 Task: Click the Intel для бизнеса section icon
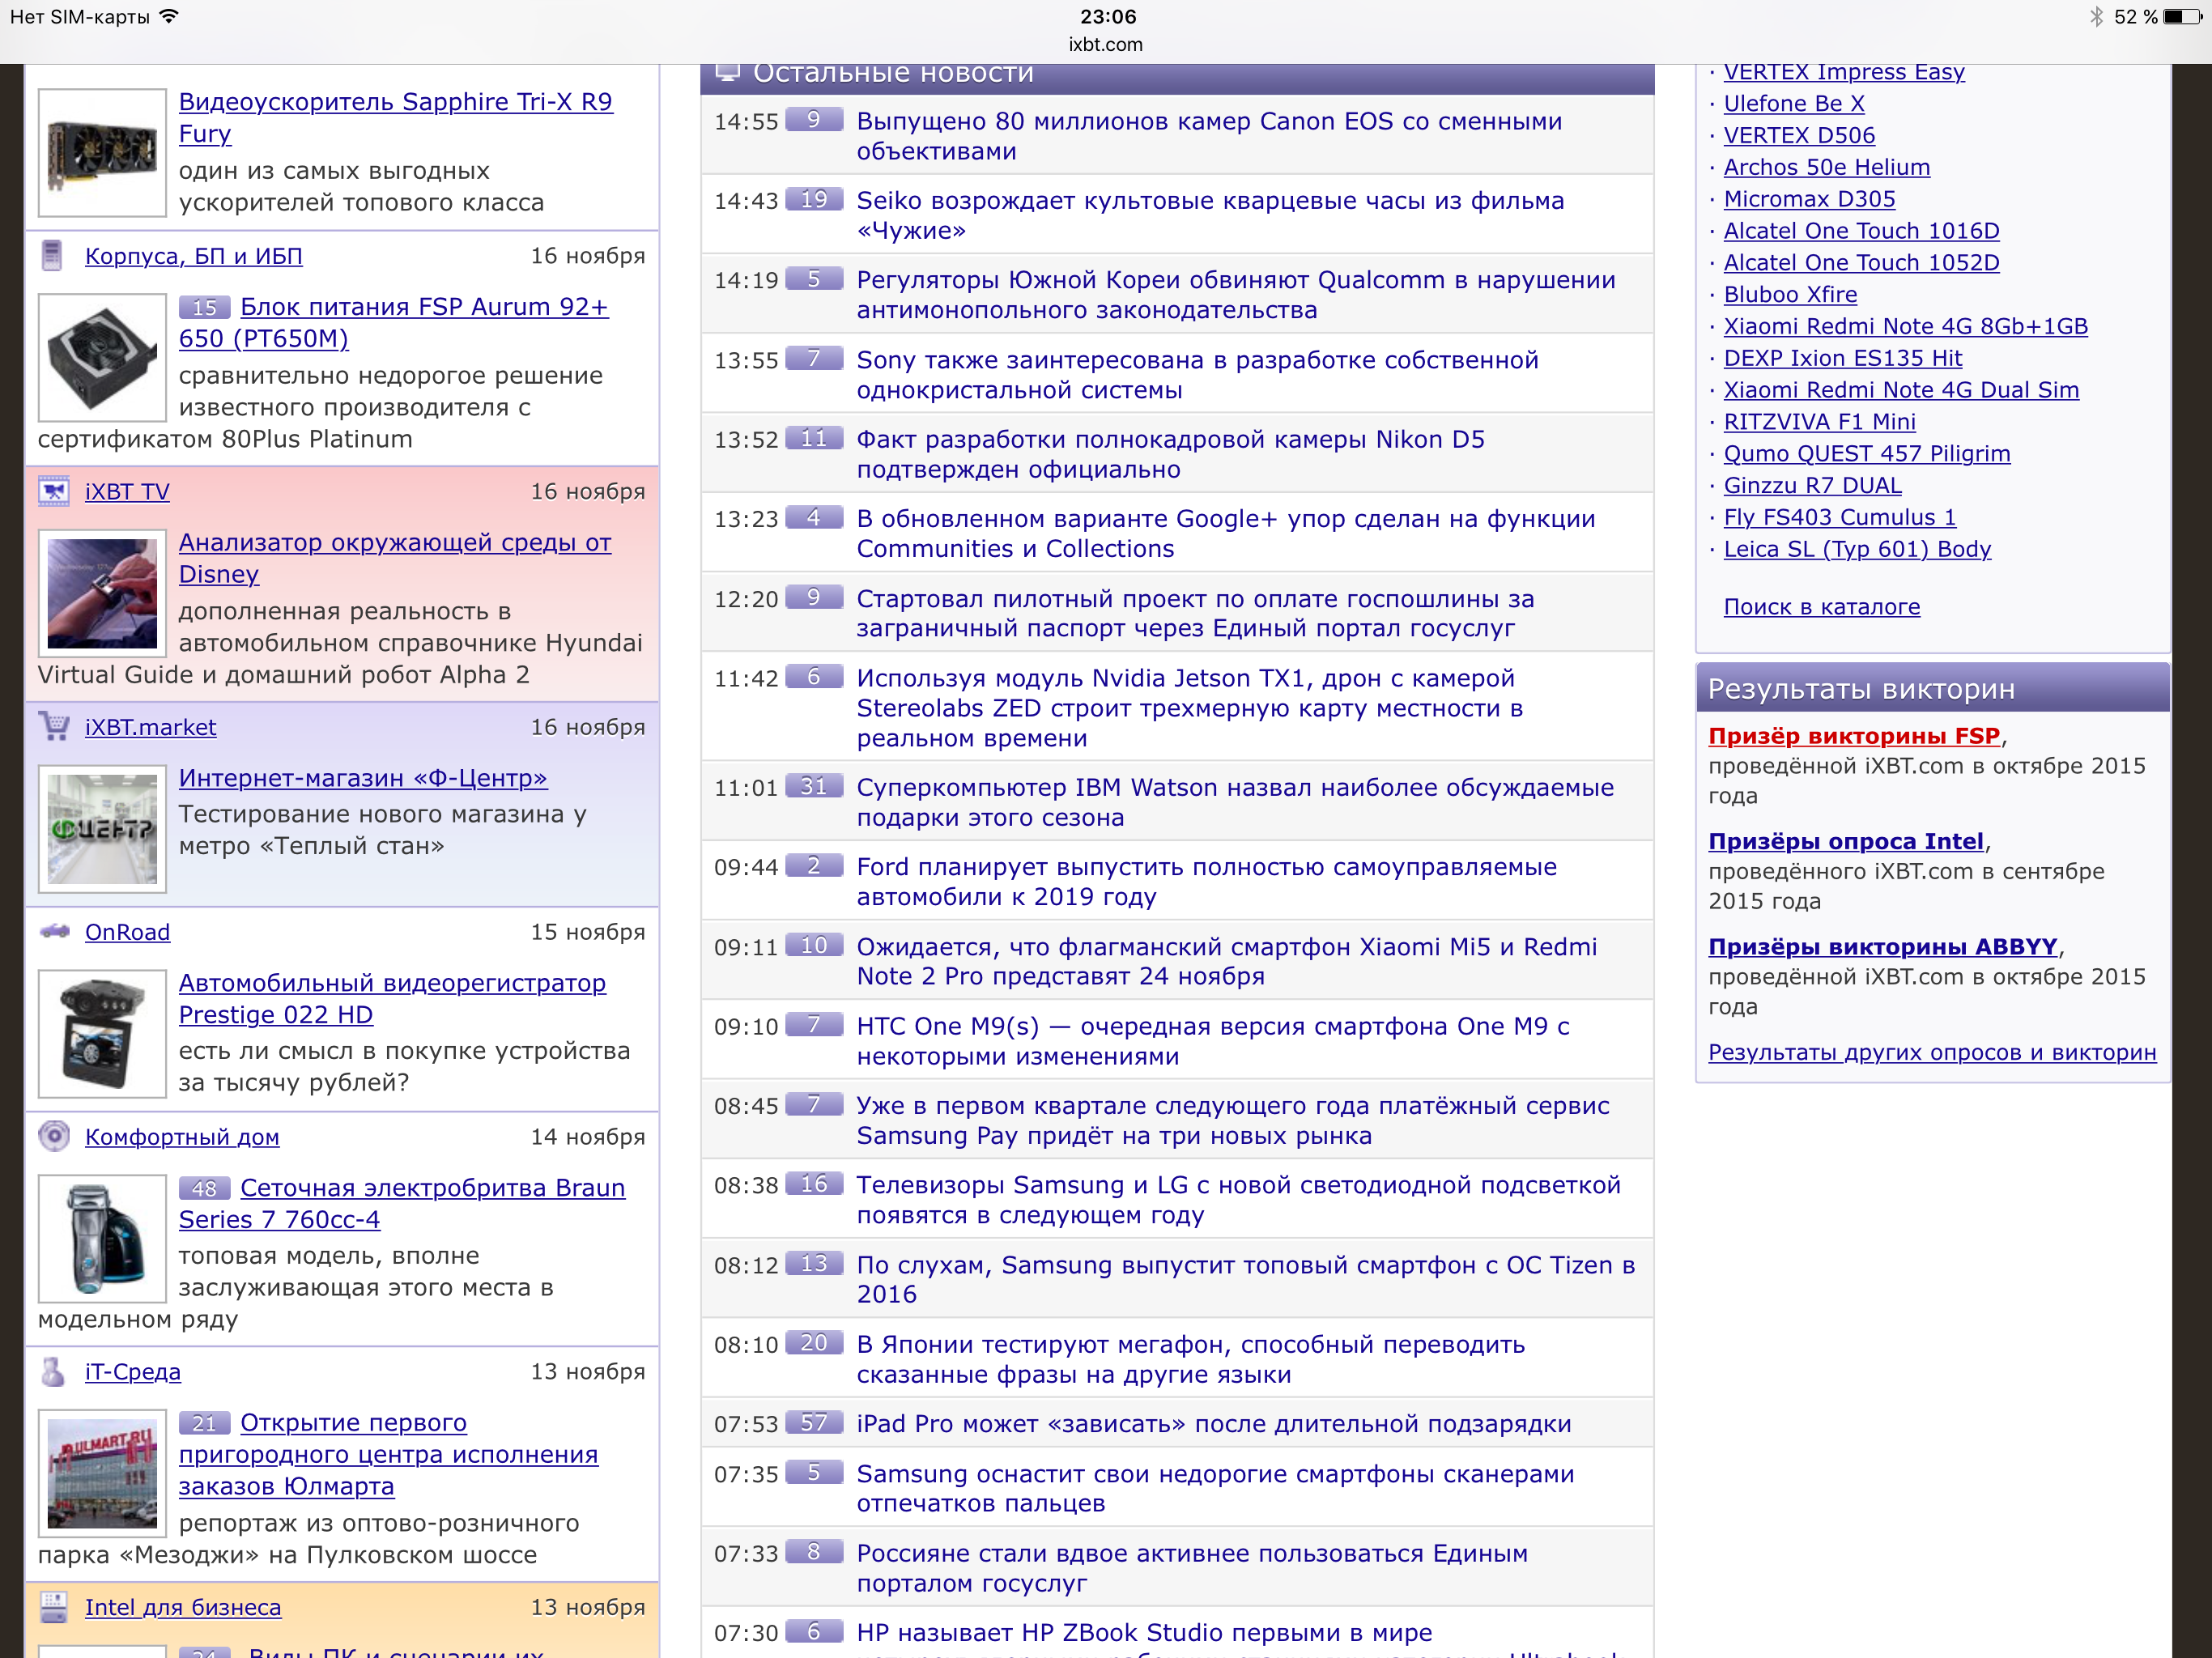pyautogui.click(x=54, y=1606)
